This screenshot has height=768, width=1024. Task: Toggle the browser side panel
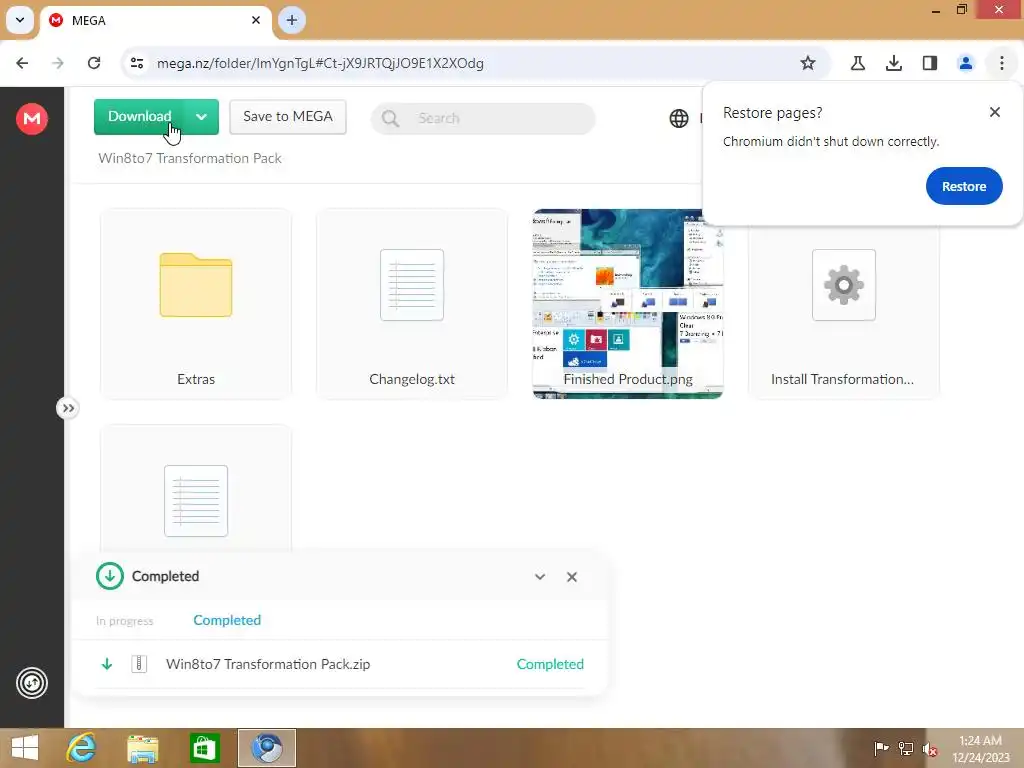point(930,63)
